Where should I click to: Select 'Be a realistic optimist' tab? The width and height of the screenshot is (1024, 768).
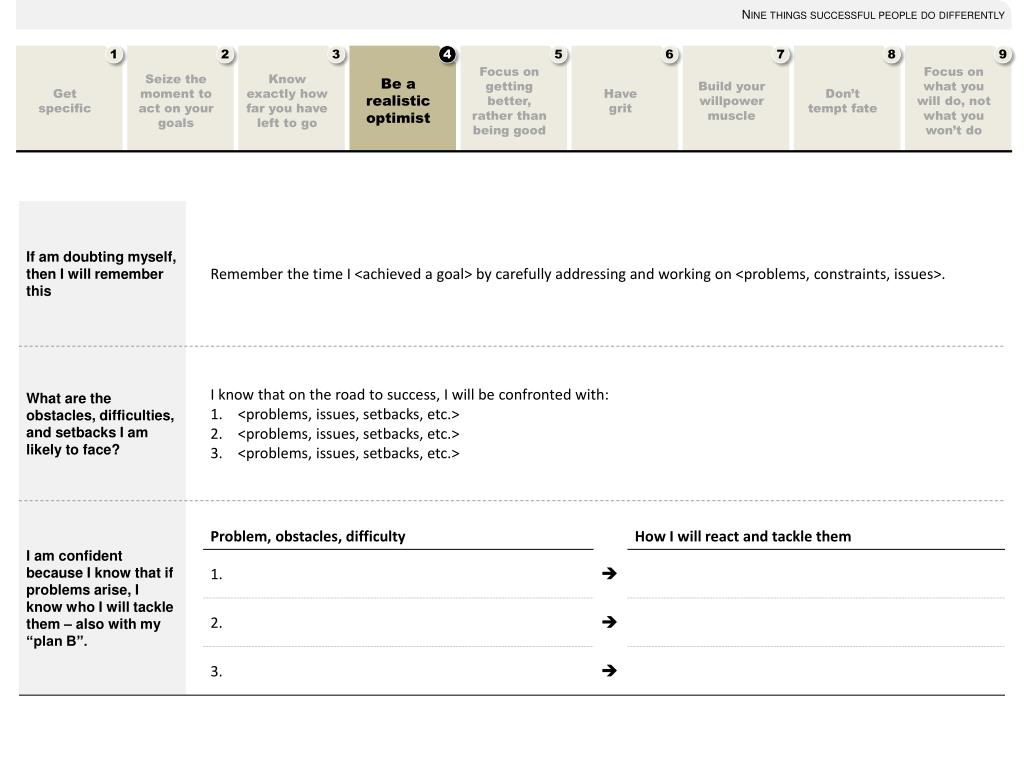point(402,98)
